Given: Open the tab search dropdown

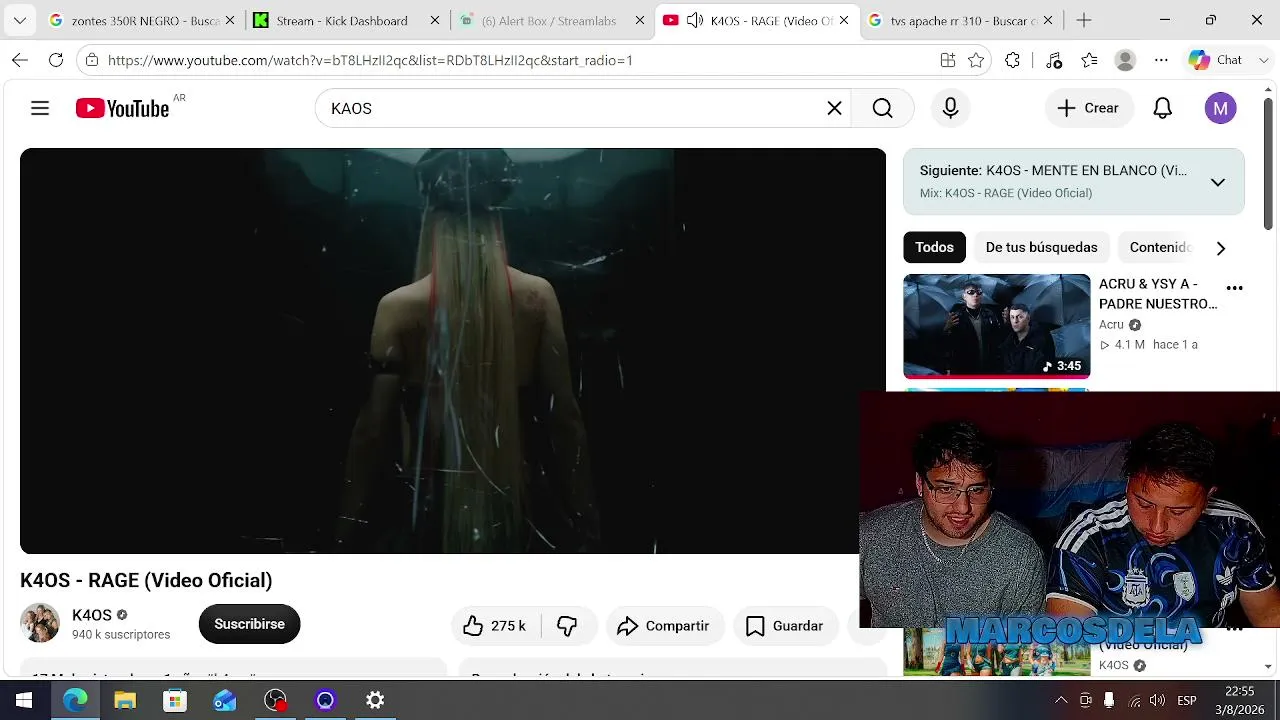Looking at the screenshot, I should (x=20, y=20).
